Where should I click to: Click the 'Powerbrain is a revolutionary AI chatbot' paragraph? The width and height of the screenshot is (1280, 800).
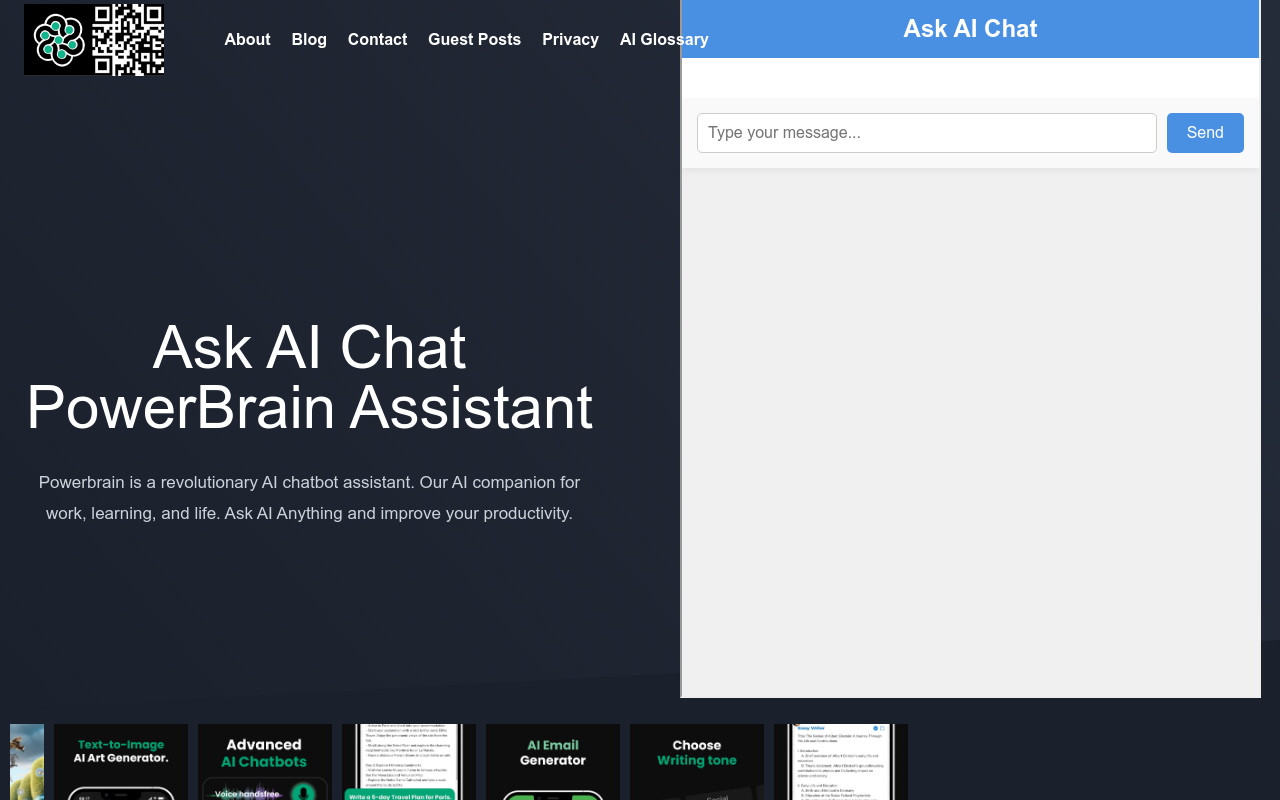[310, 498]
